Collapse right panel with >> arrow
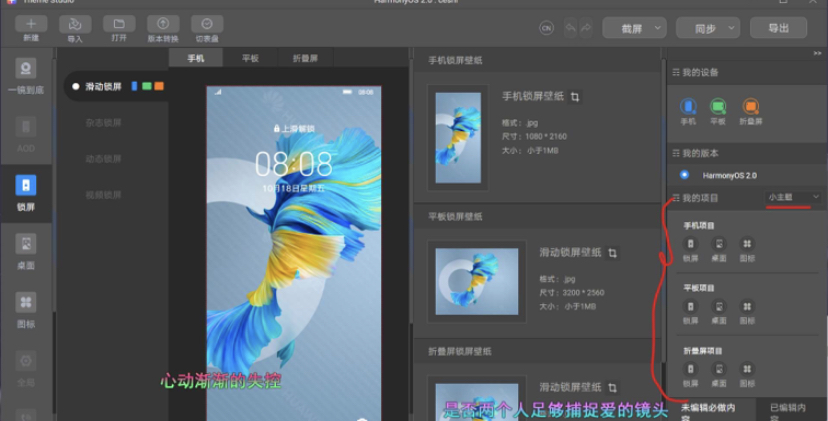Screen dimensions: 828x421 pos(817,53)
